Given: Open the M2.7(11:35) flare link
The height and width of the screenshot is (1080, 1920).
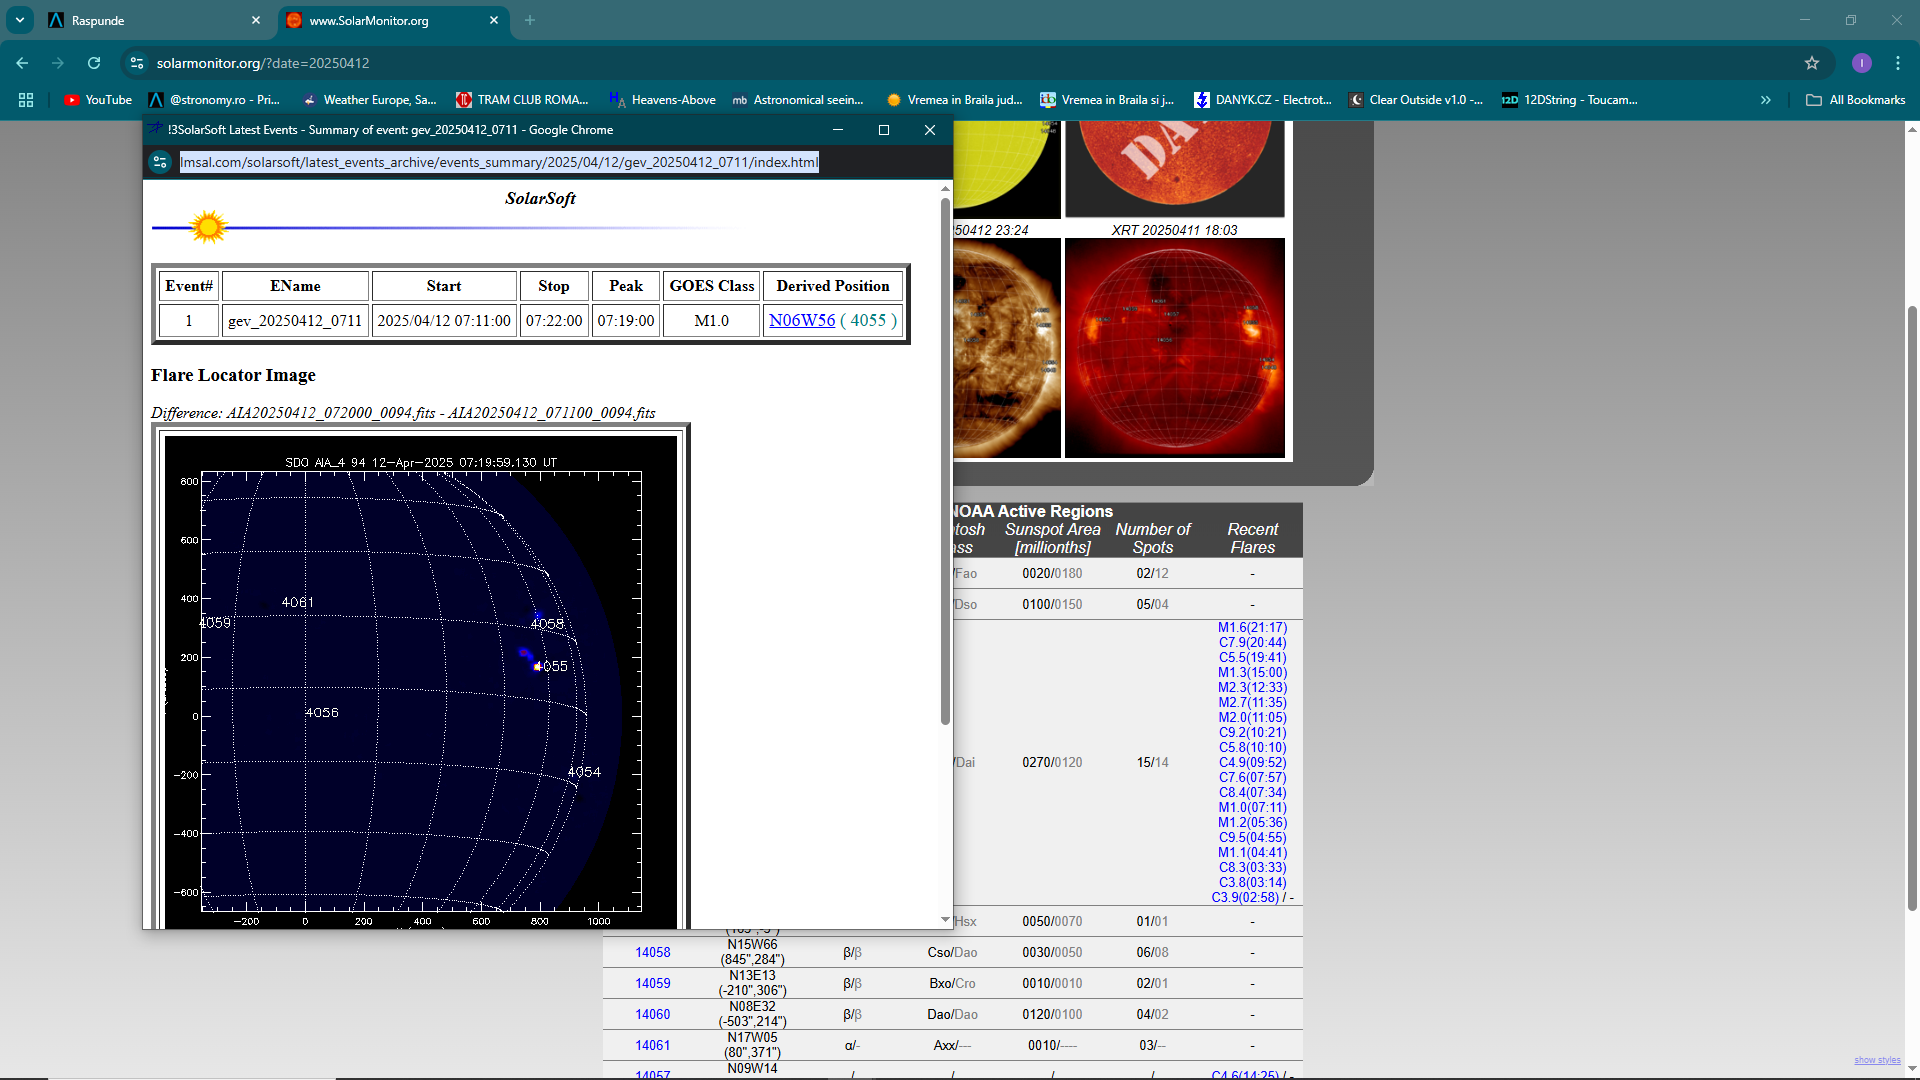Looking at the screenshot, I should tap(1252, 703).
